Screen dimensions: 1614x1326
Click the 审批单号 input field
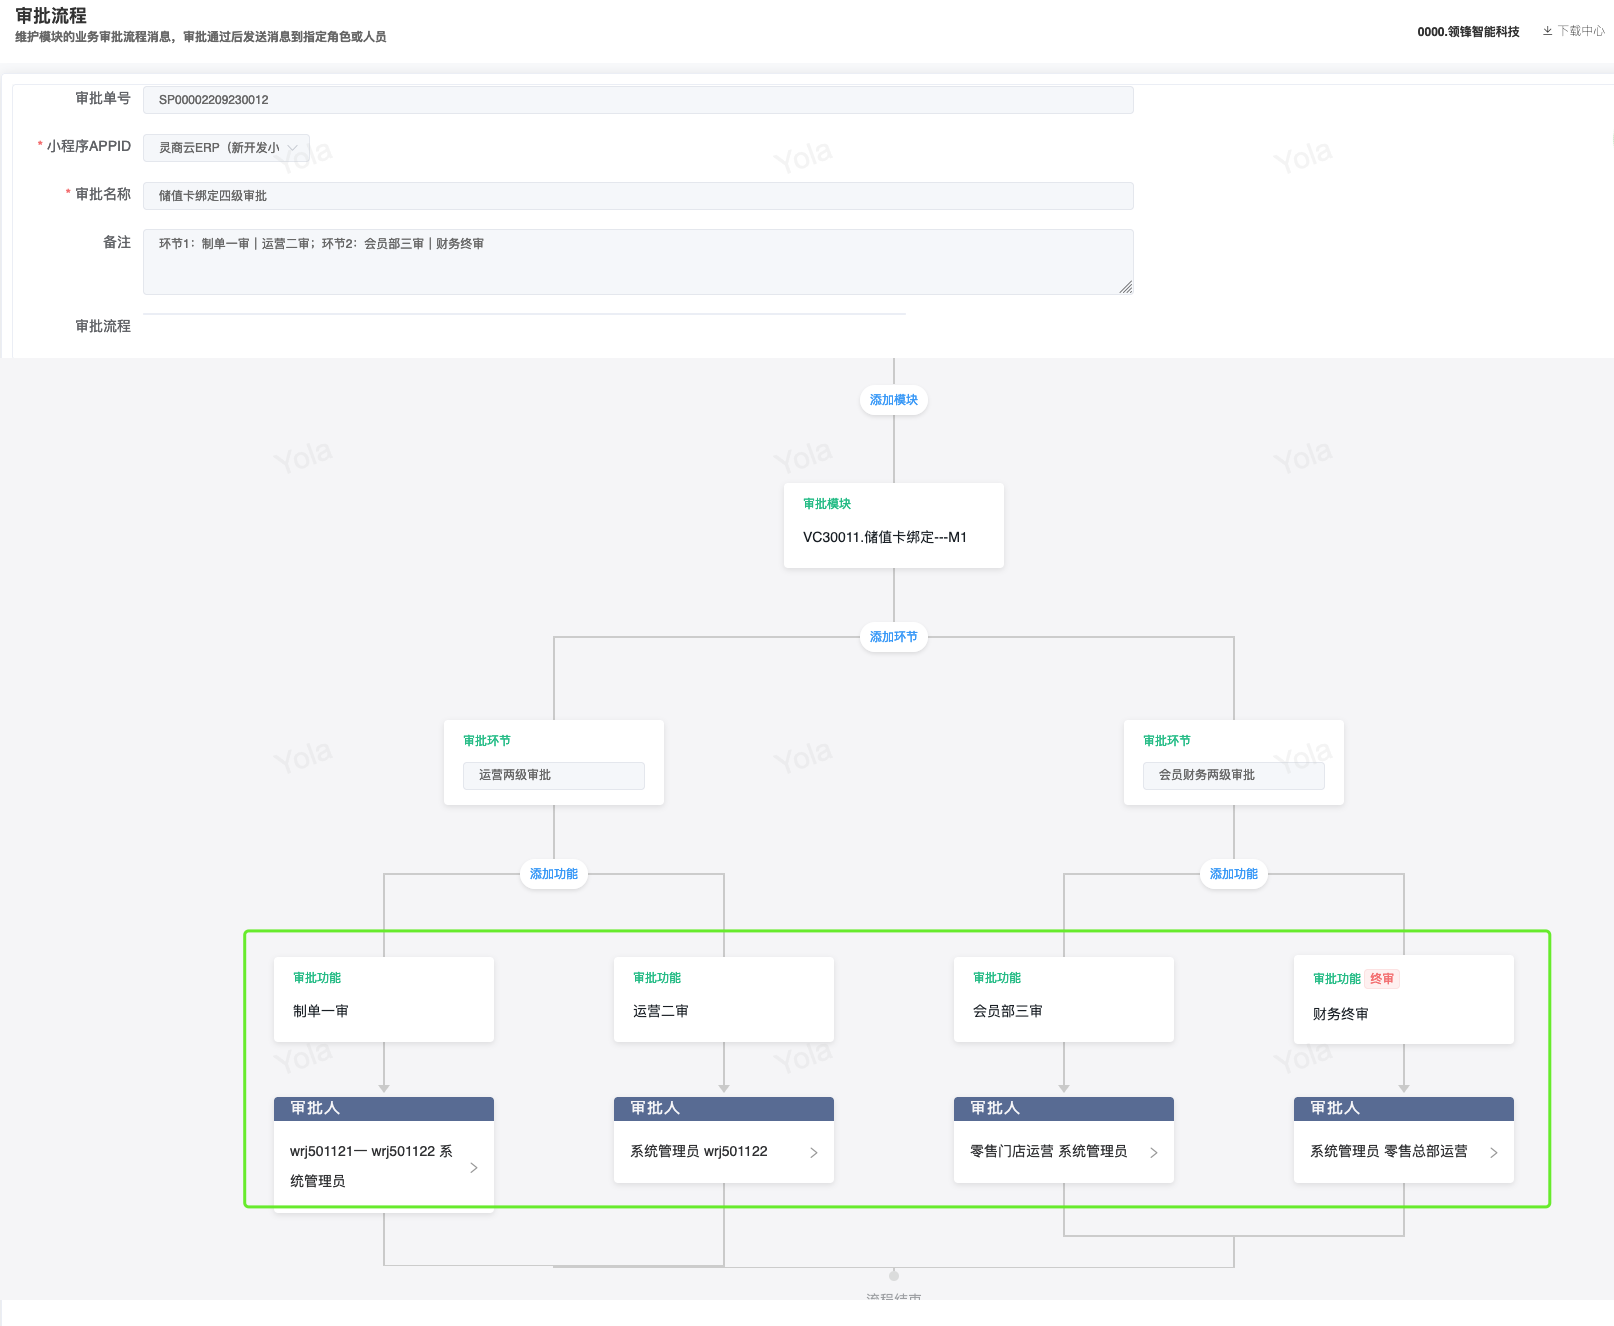pyautogui.click(x=638, y=100)
